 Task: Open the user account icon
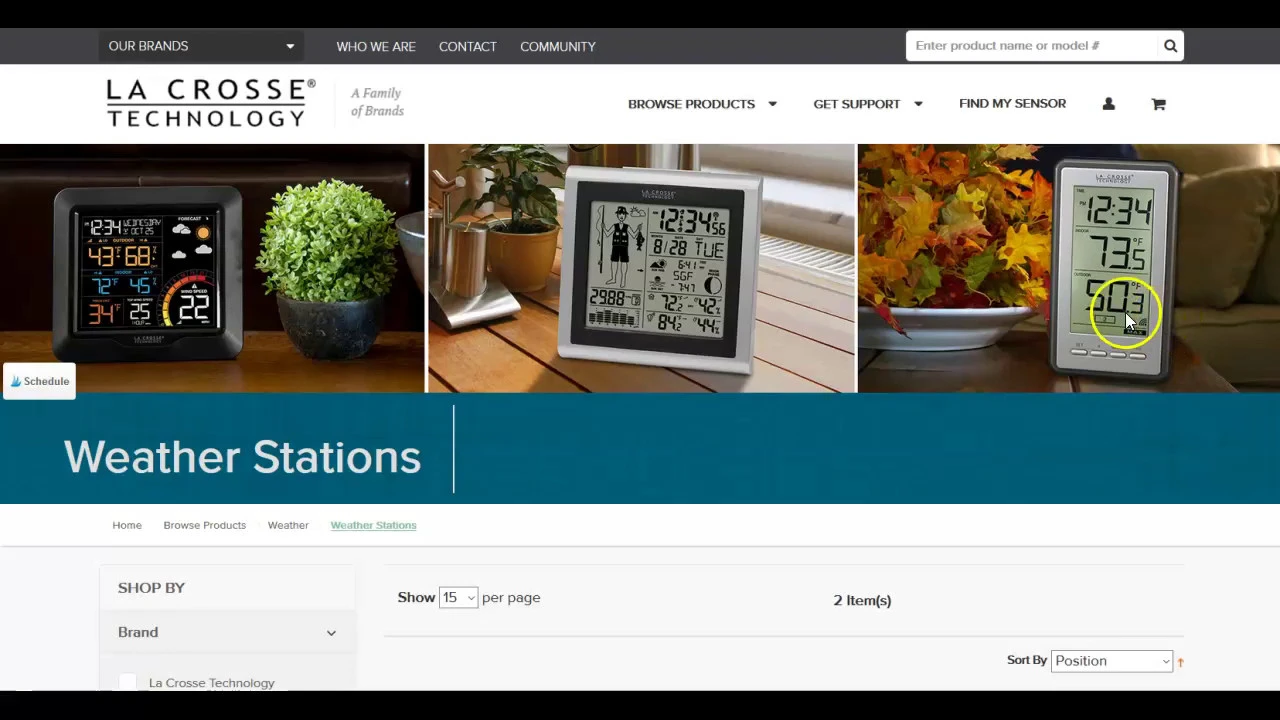tap(1108, 104)
